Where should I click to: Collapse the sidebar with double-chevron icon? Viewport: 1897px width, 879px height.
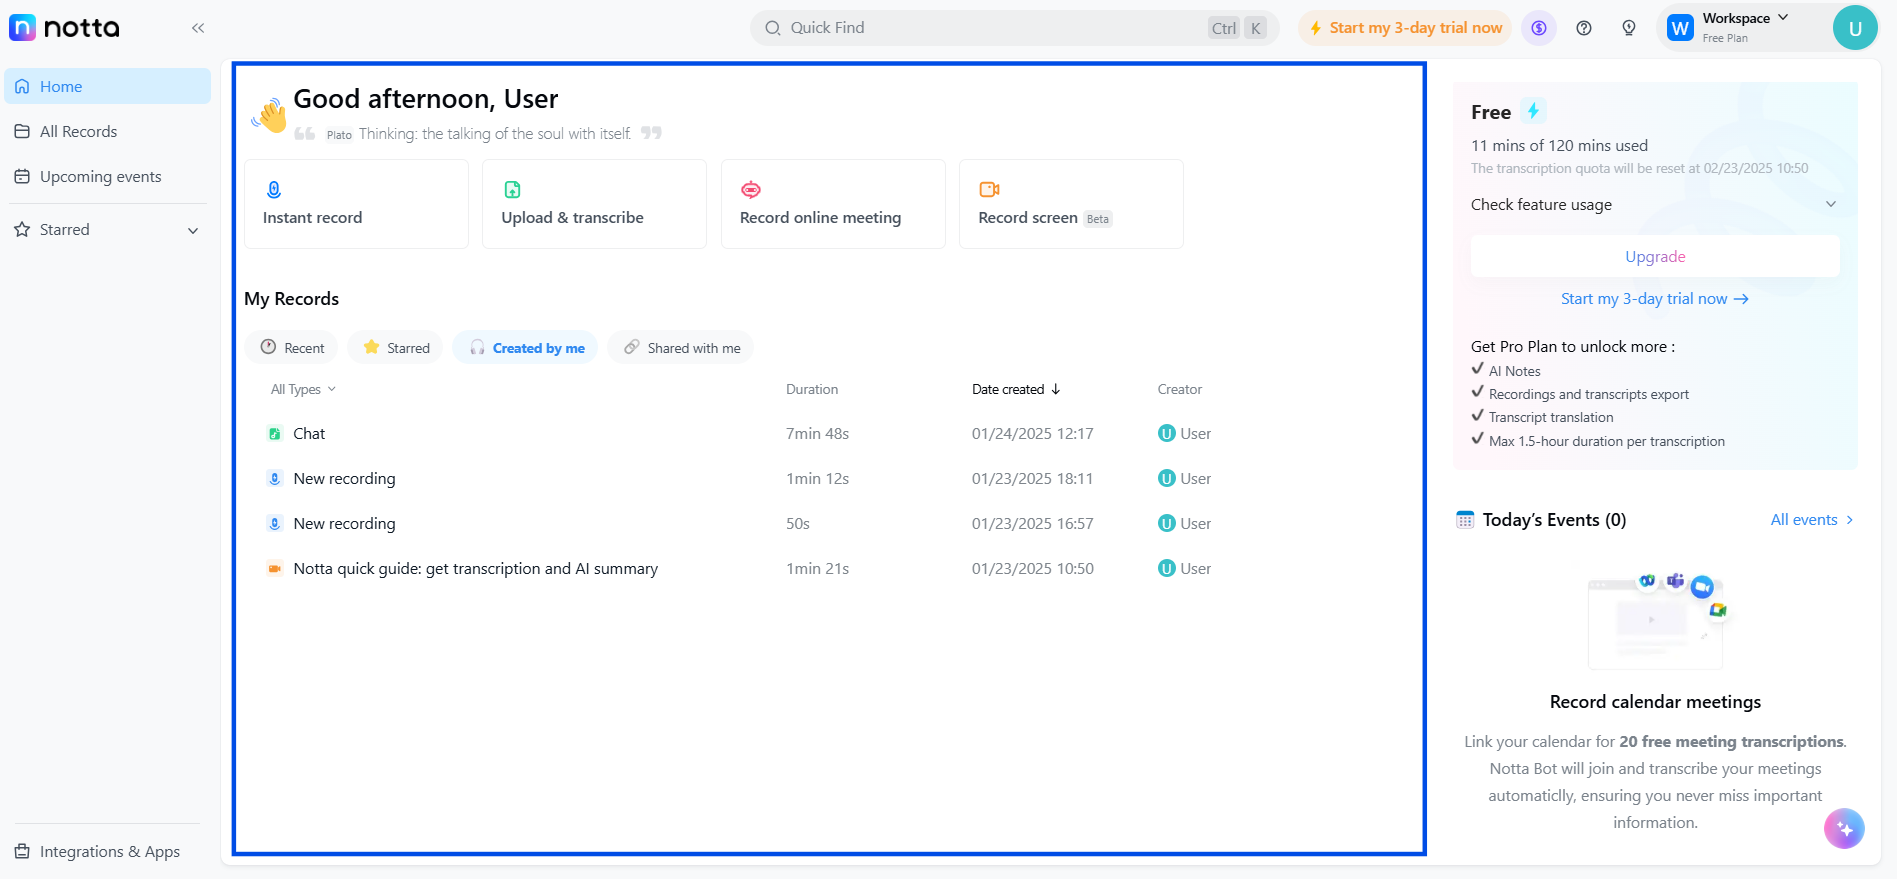tap(198, 28)
